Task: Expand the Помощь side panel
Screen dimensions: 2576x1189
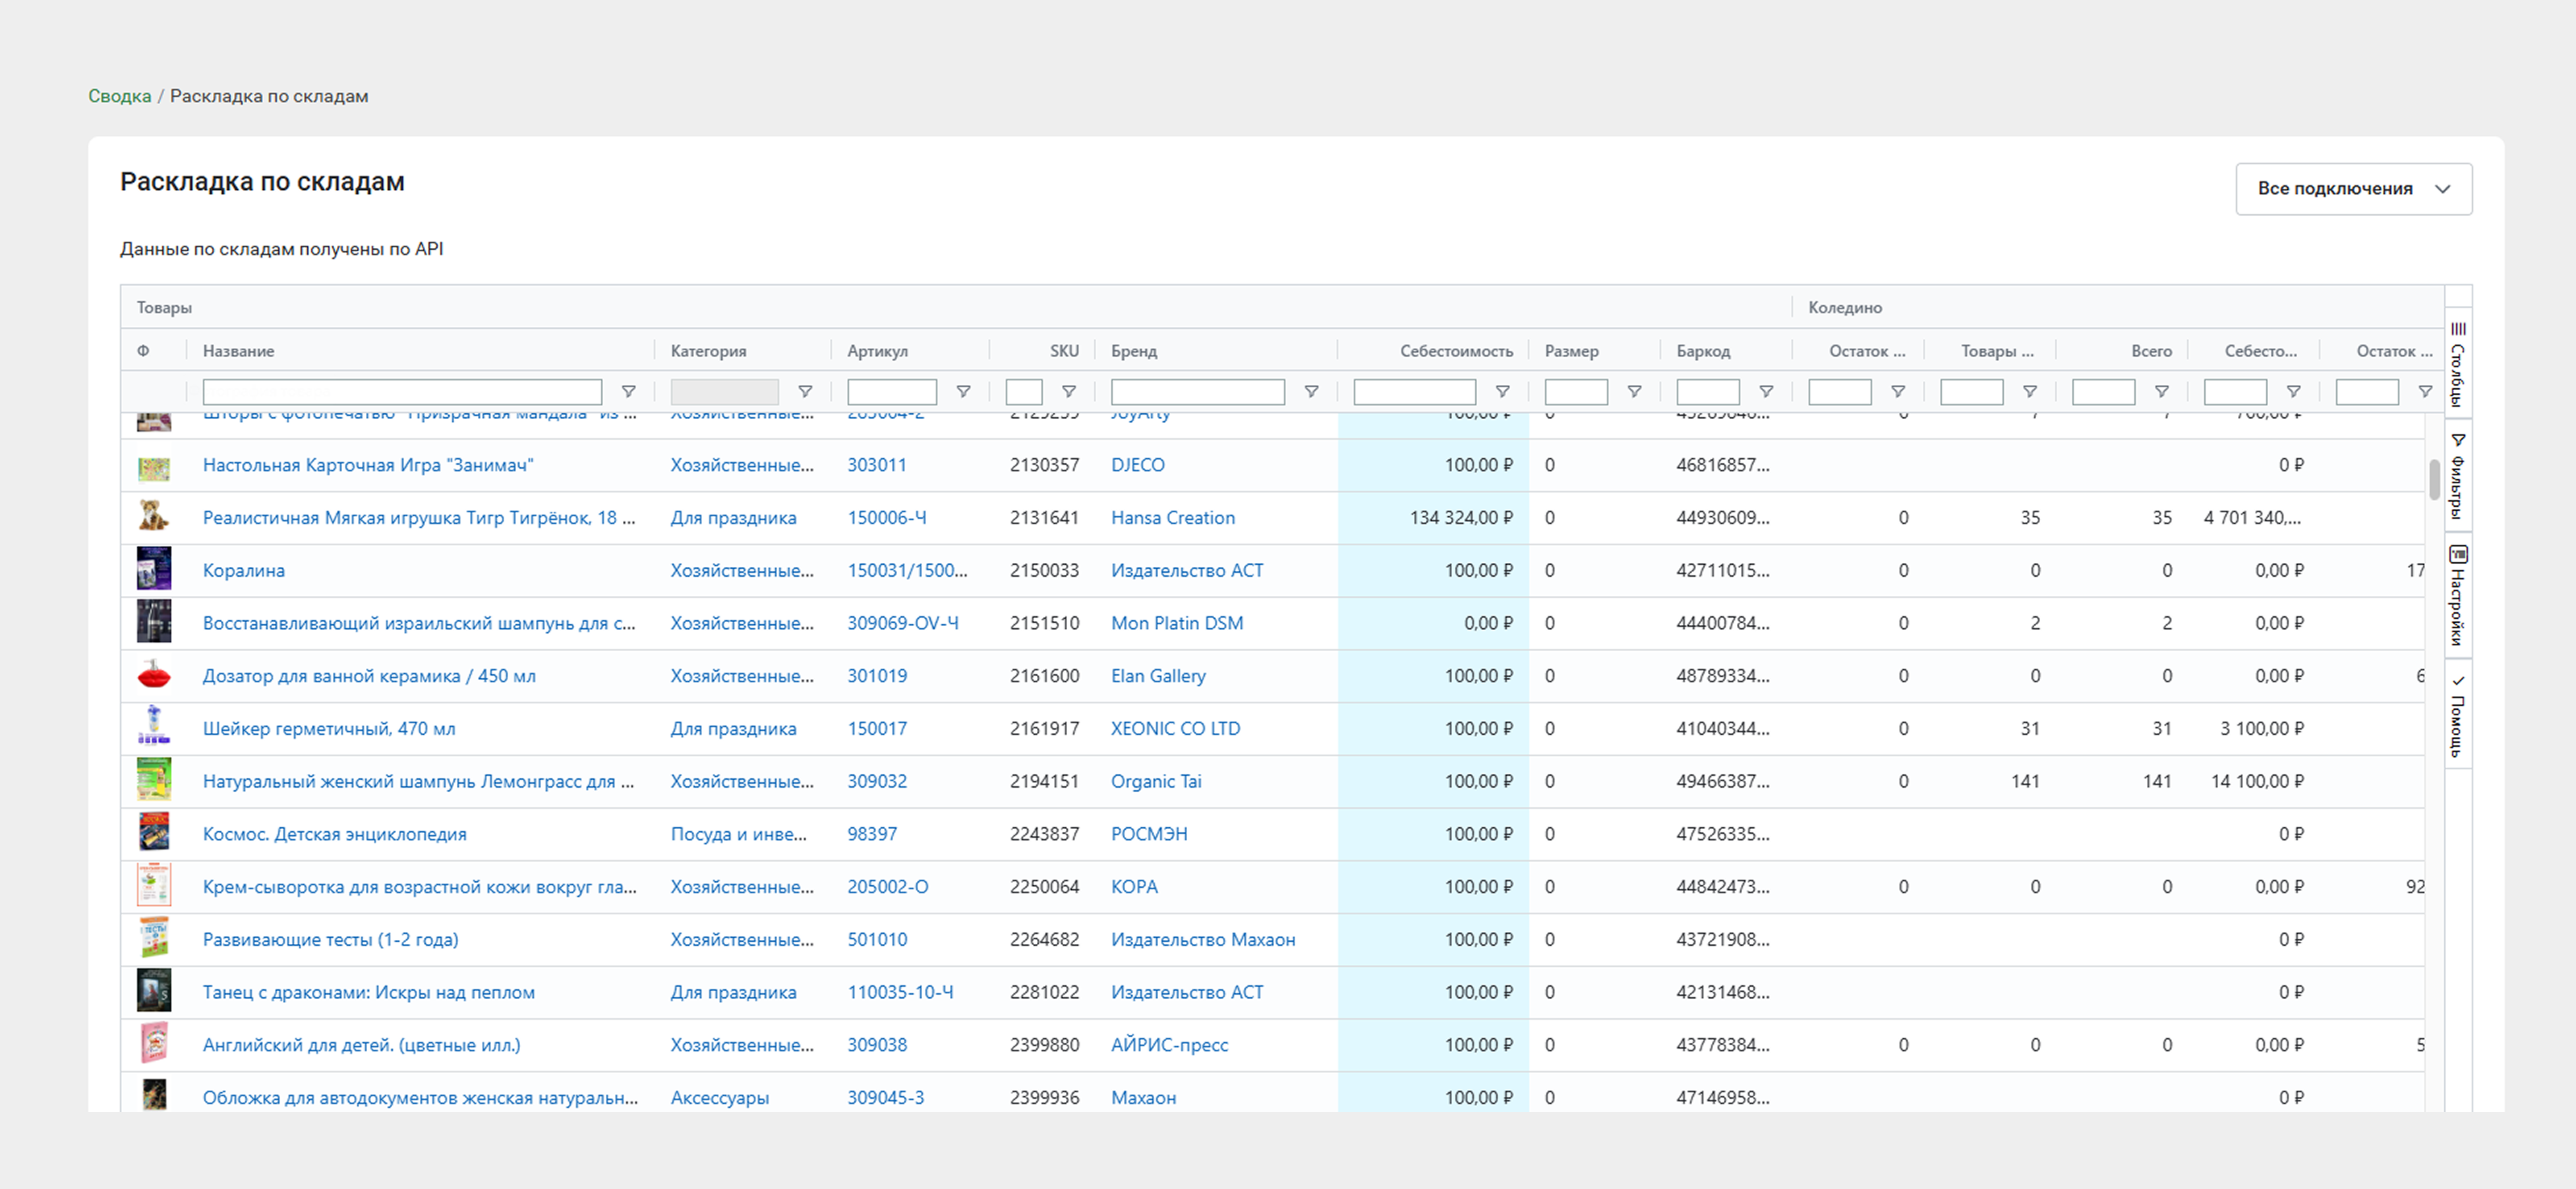Action: point(2458,716)
